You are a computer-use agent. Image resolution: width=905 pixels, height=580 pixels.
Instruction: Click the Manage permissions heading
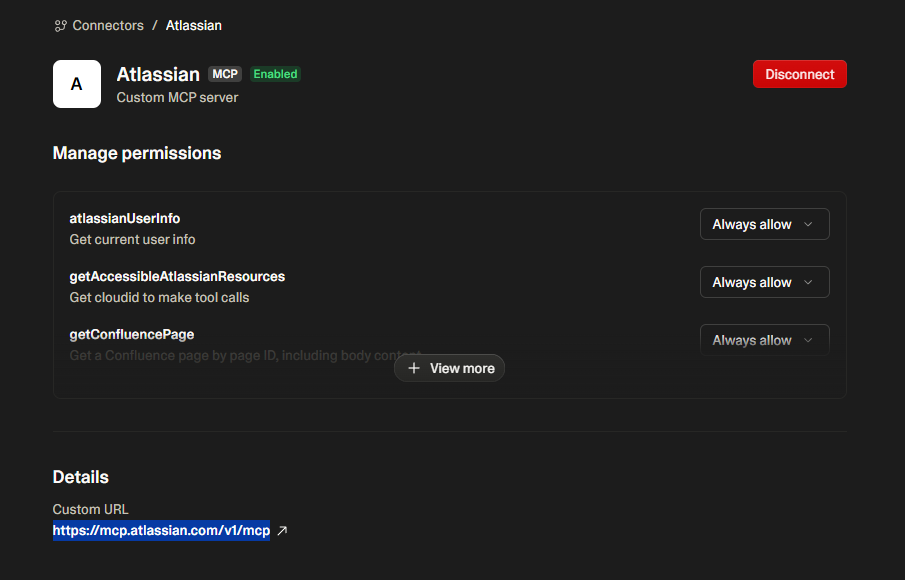pos(137,153)
